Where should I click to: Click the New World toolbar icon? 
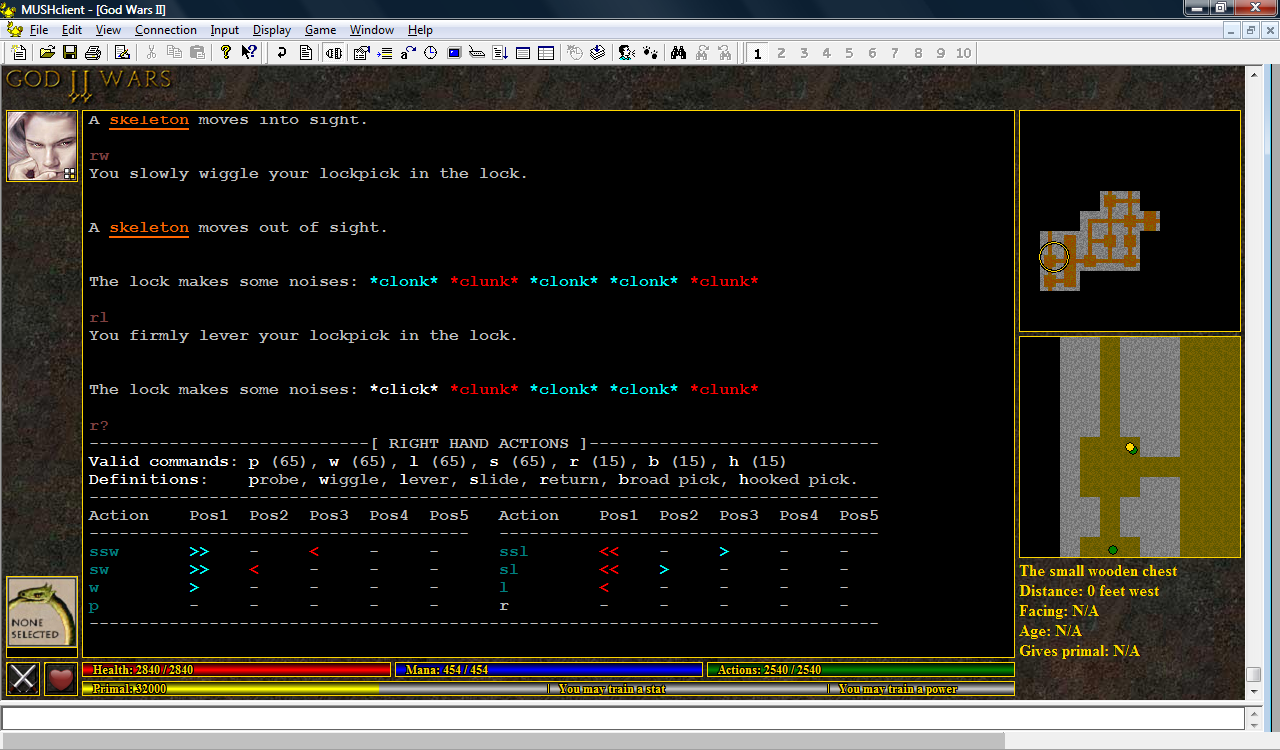[19, 53]
